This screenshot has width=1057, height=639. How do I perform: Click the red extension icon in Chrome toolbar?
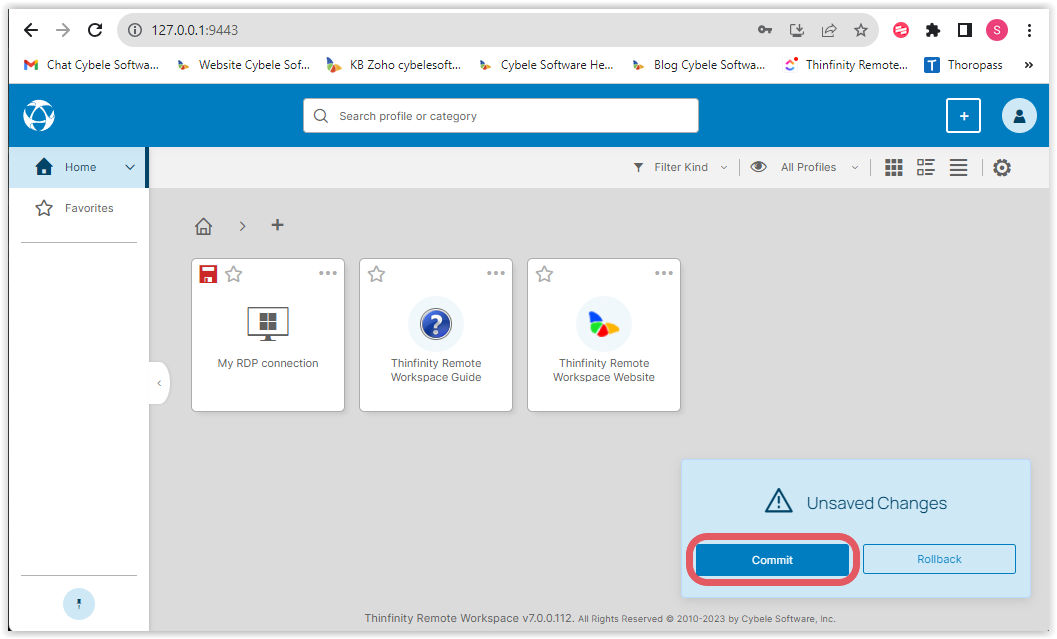(x=901, y=30)
